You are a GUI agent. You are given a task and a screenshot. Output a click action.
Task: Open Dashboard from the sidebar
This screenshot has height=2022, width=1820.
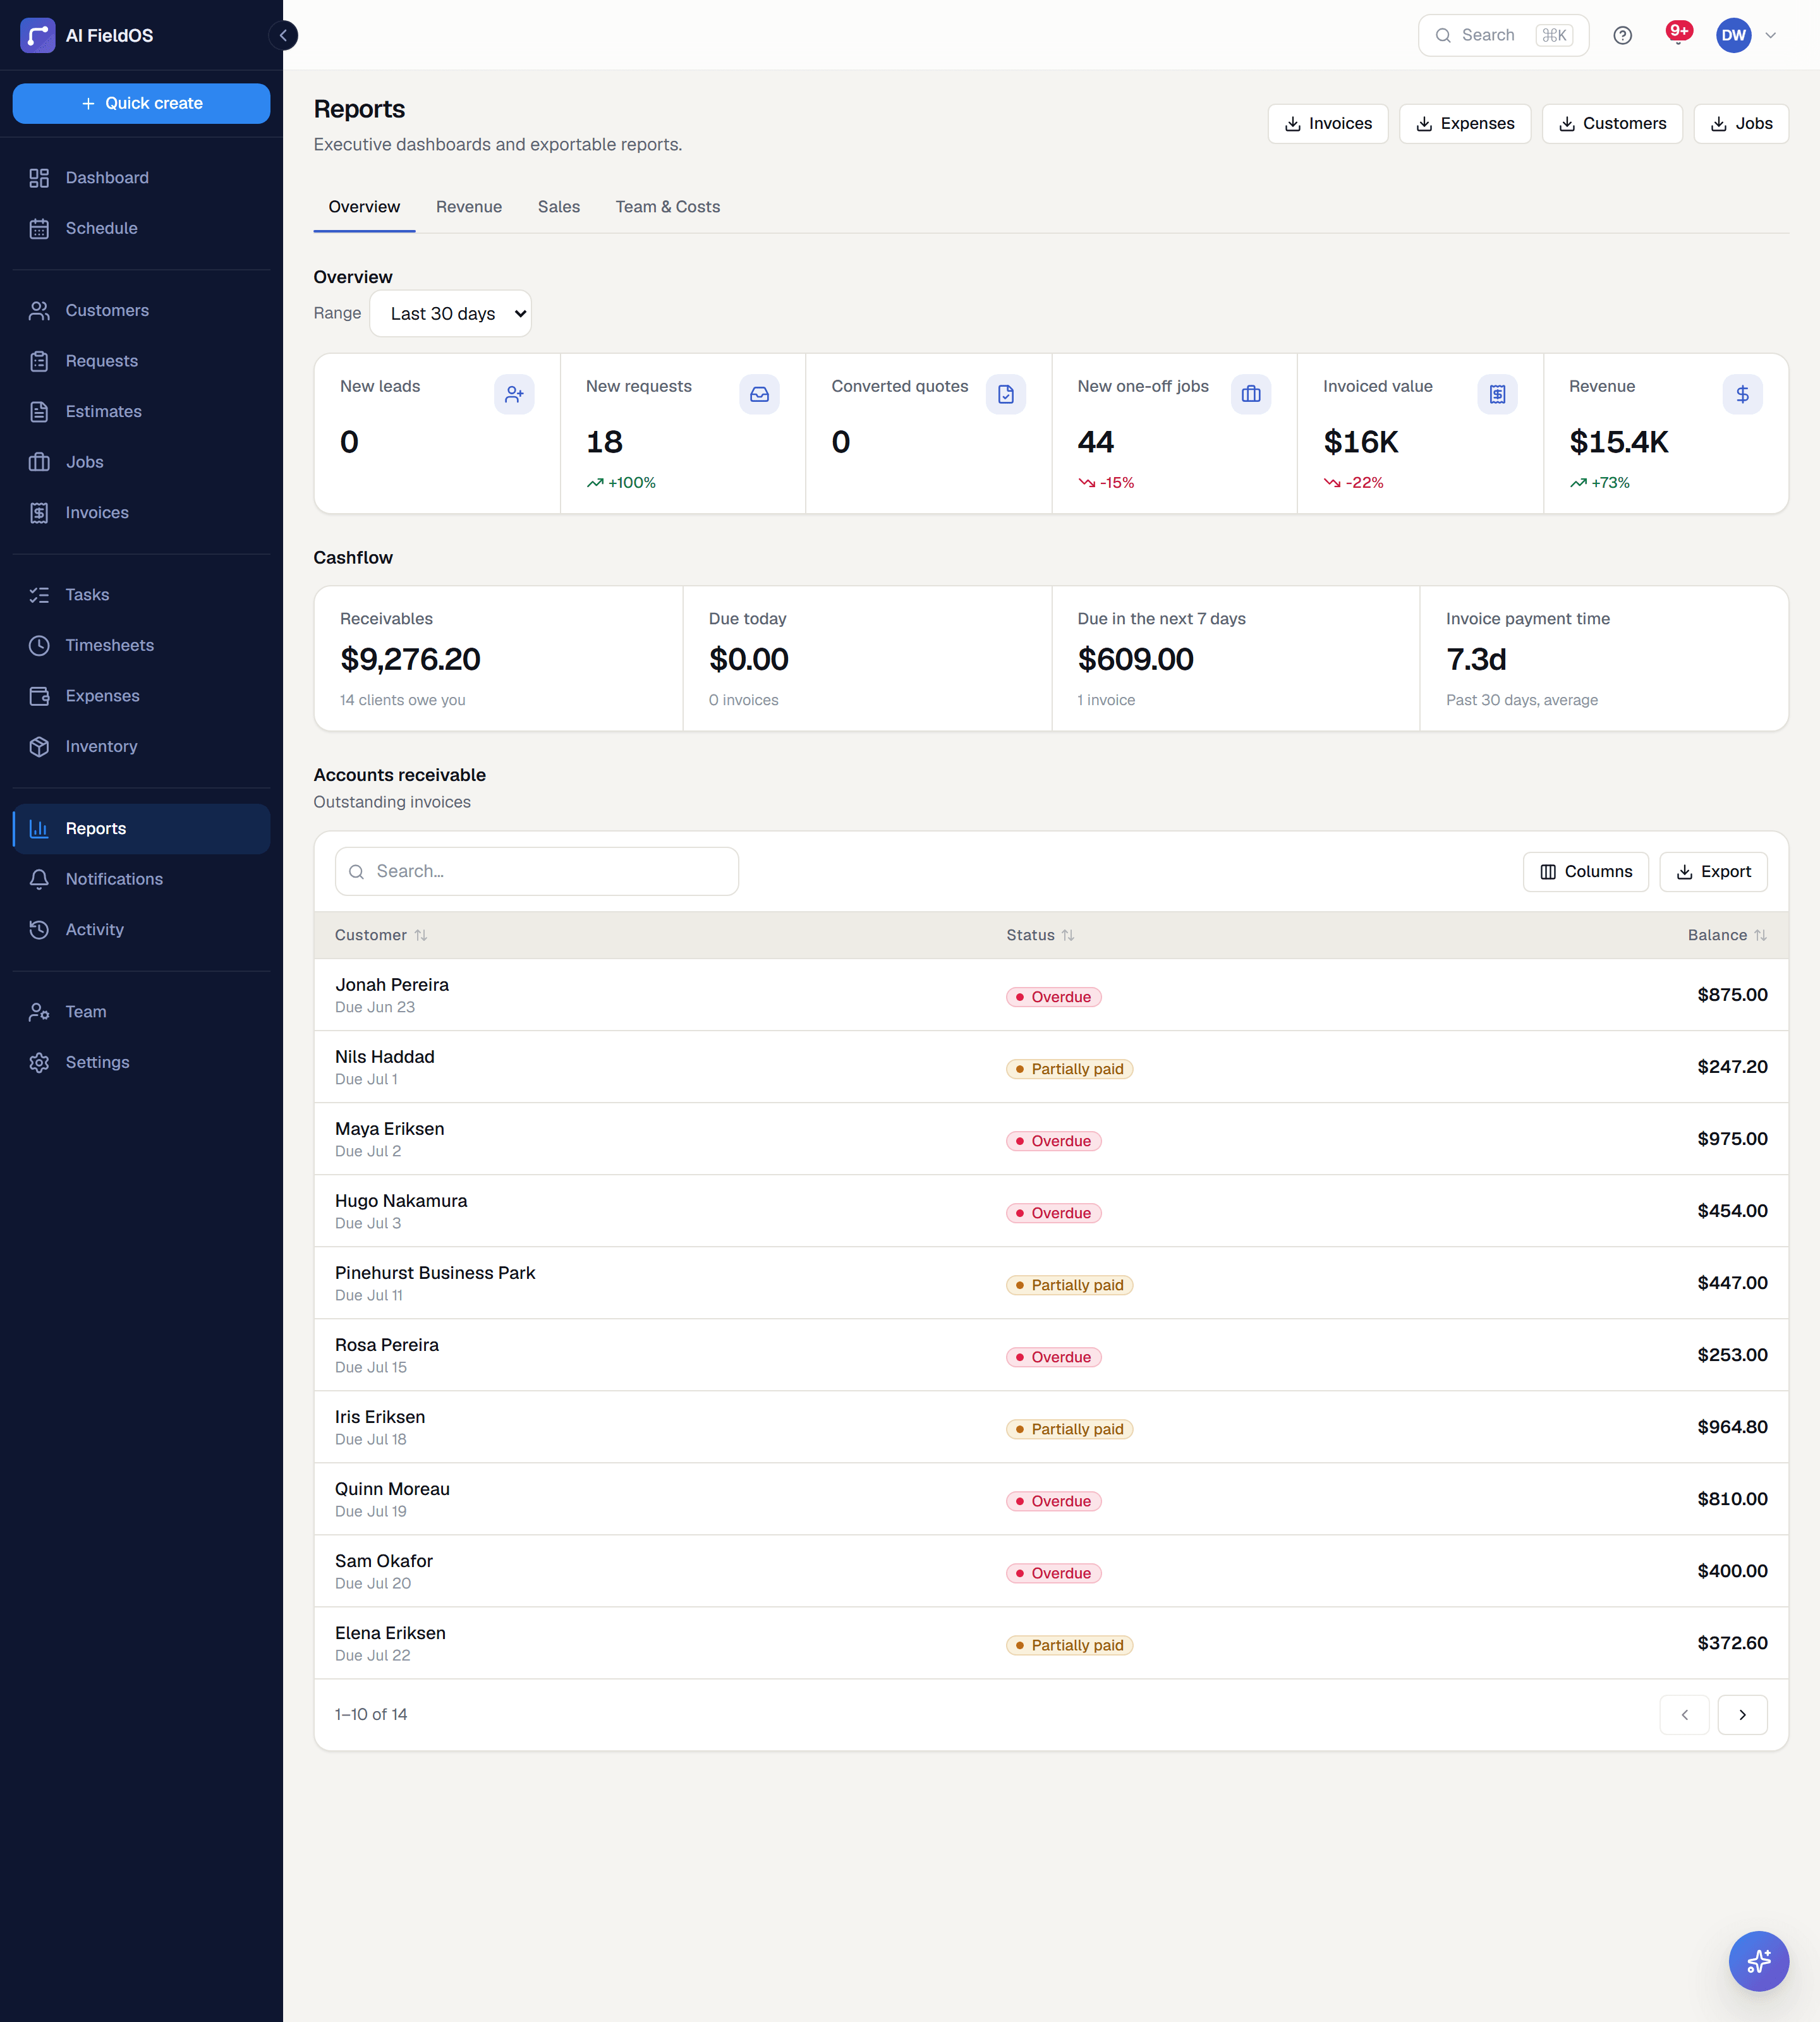[141, 178]
